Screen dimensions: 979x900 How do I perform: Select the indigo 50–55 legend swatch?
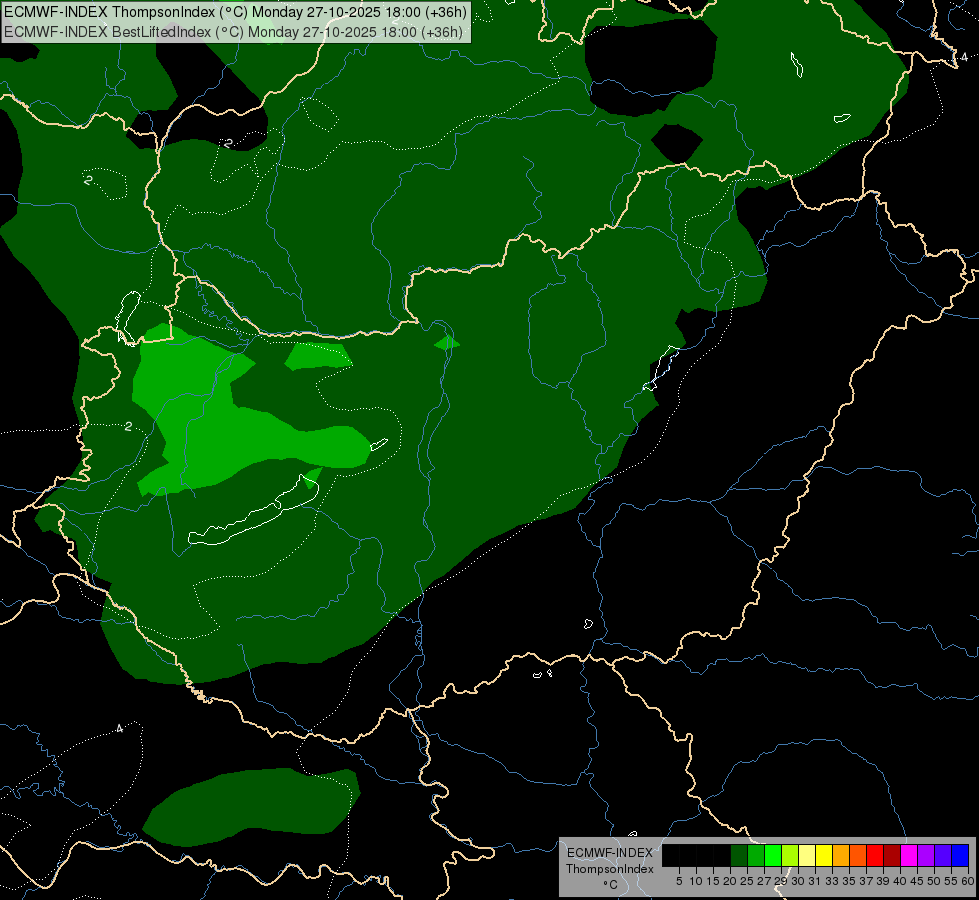coord(943,855)
